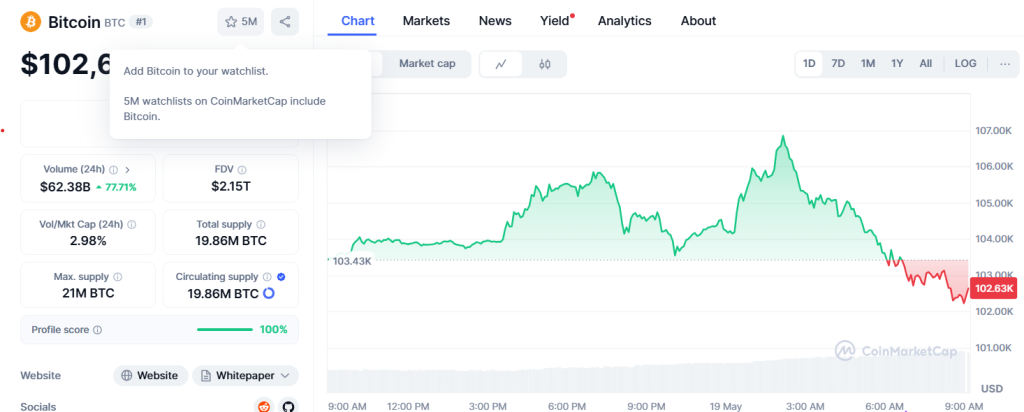Screen dimensions: 1024x412
Task: Open Bitcoin's Reddit social link
Action: (264, 406)
